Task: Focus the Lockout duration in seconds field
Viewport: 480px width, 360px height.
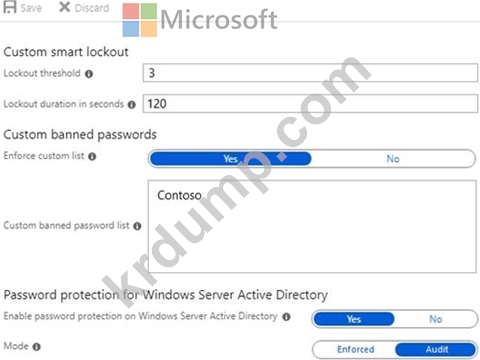Action: 310,104
